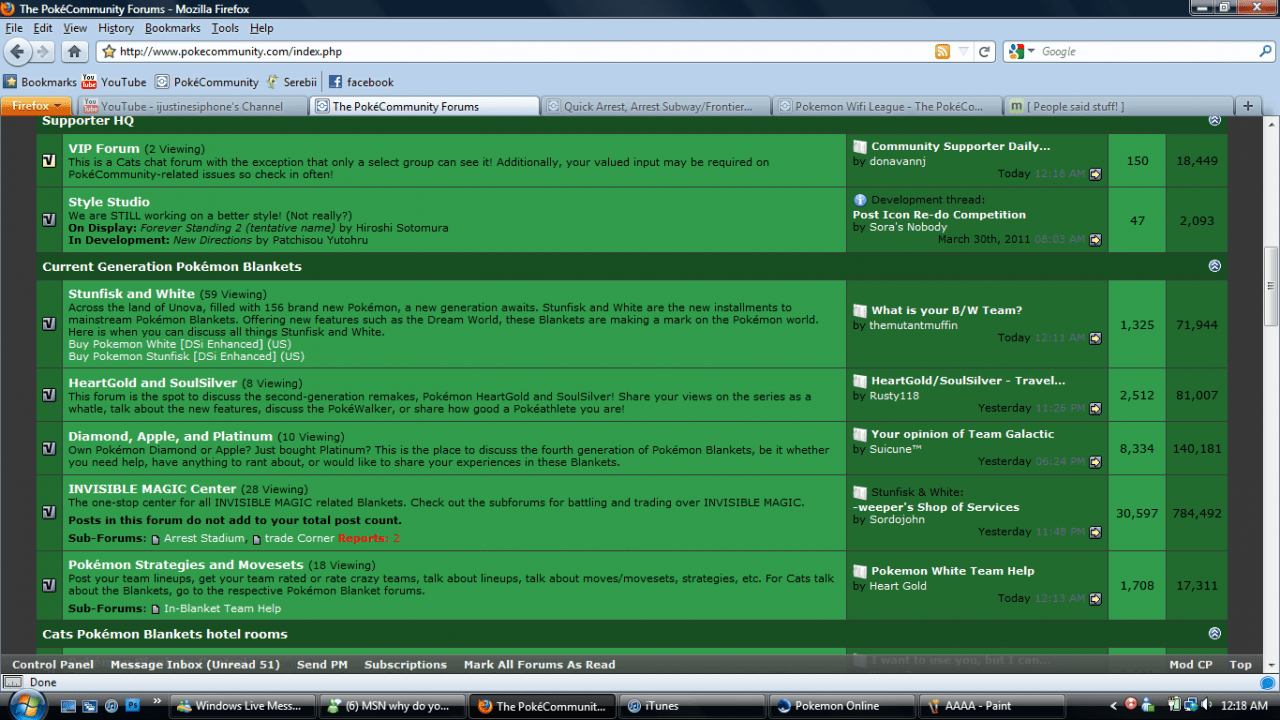Click the forum status icon beside Stunfisk and White
This screenshot has width=1280, height=720.
[x=49, y=323]
